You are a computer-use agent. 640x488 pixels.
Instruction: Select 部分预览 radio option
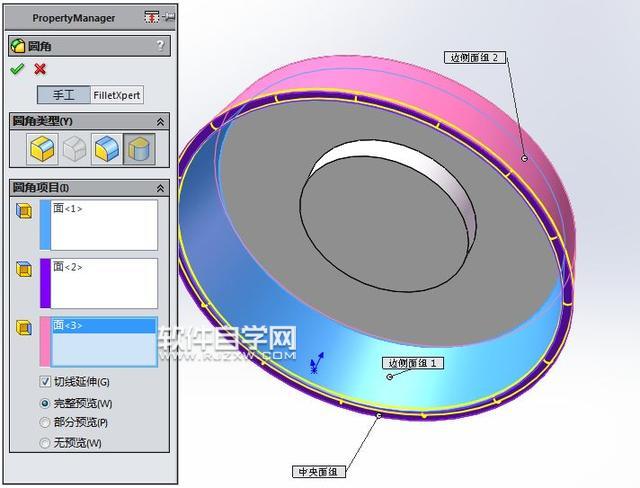(x=45, y=422)
